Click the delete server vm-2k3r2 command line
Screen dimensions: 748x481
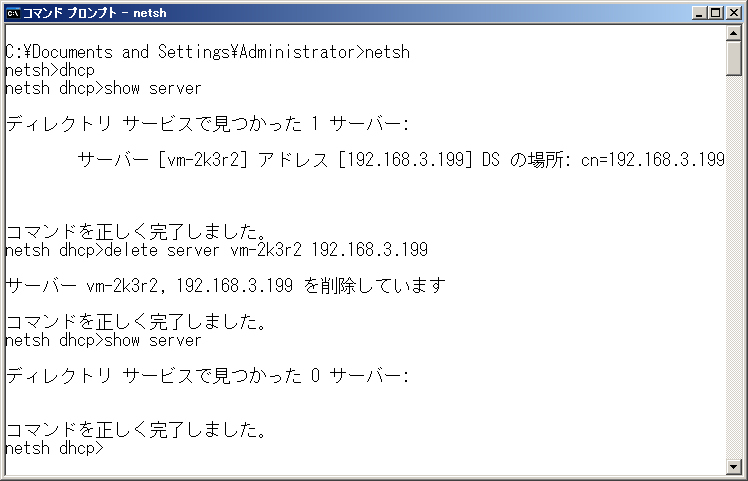(x=217, y=250)
